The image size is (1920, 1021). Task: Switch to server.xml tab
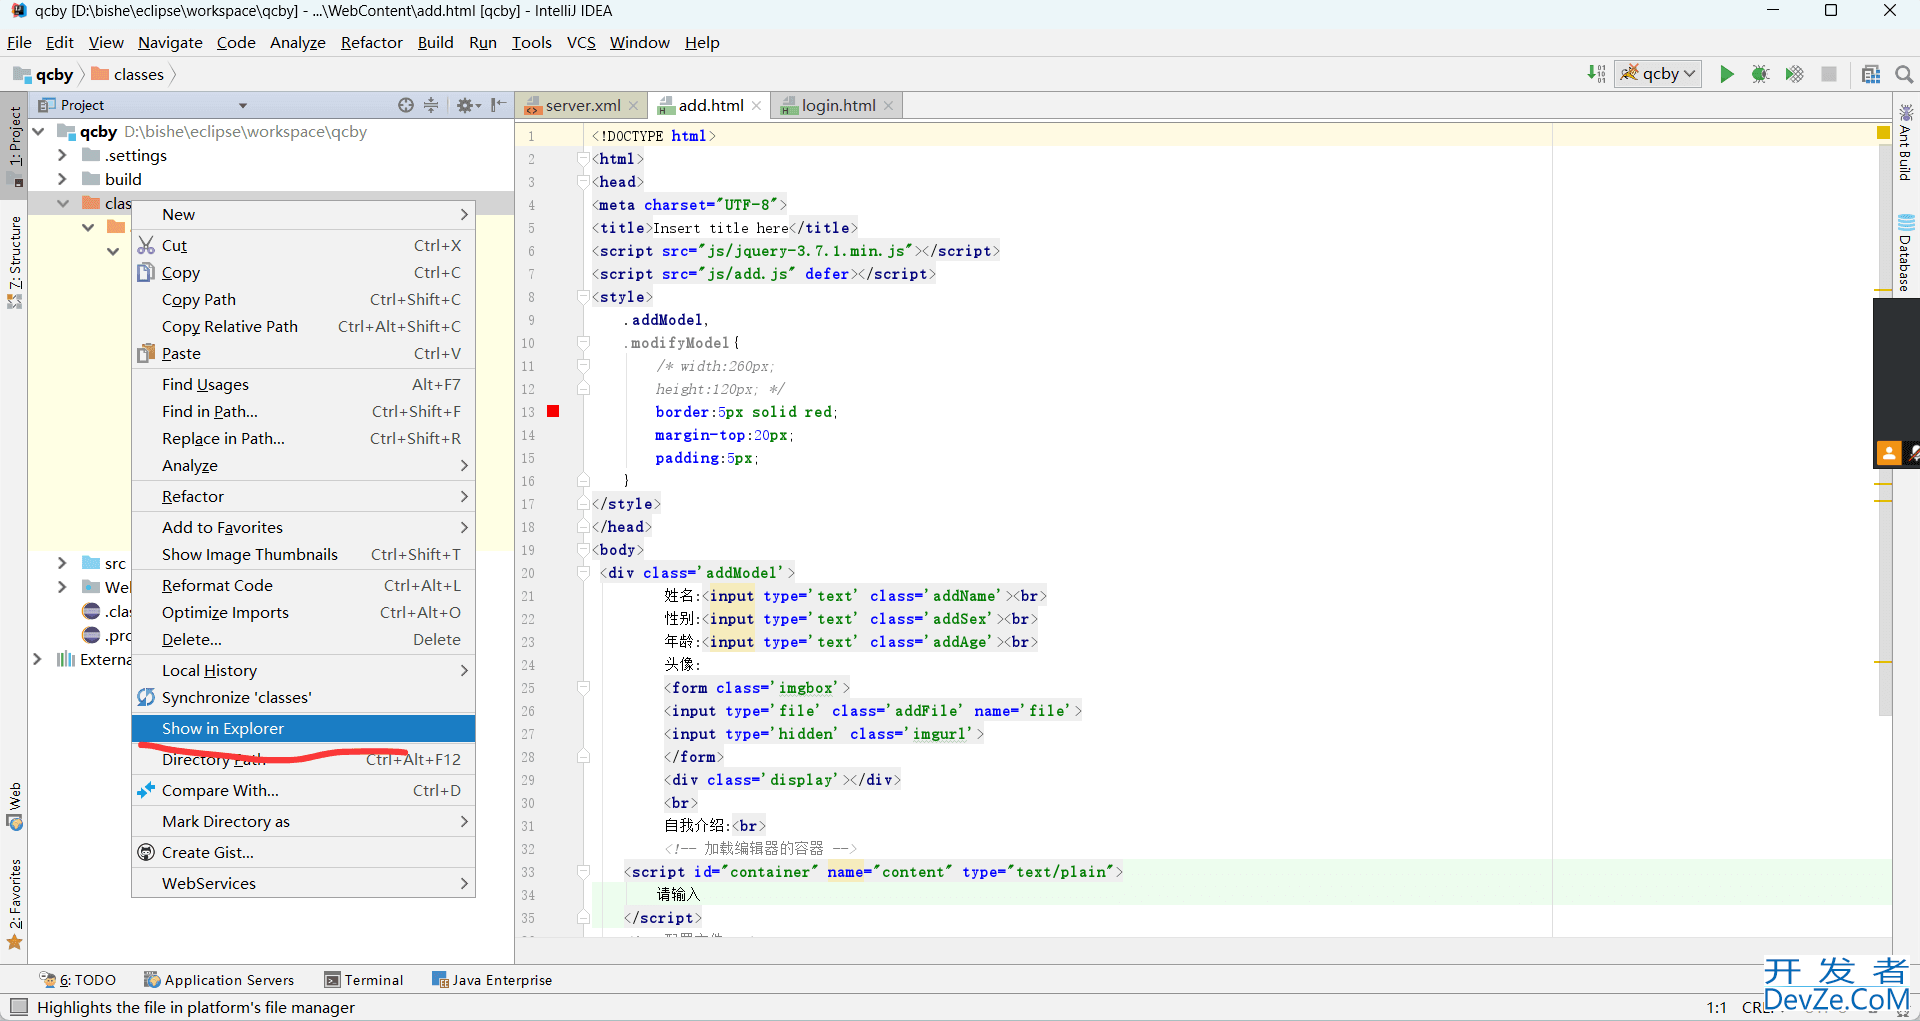pyautogui.click(x=582, y=105)
